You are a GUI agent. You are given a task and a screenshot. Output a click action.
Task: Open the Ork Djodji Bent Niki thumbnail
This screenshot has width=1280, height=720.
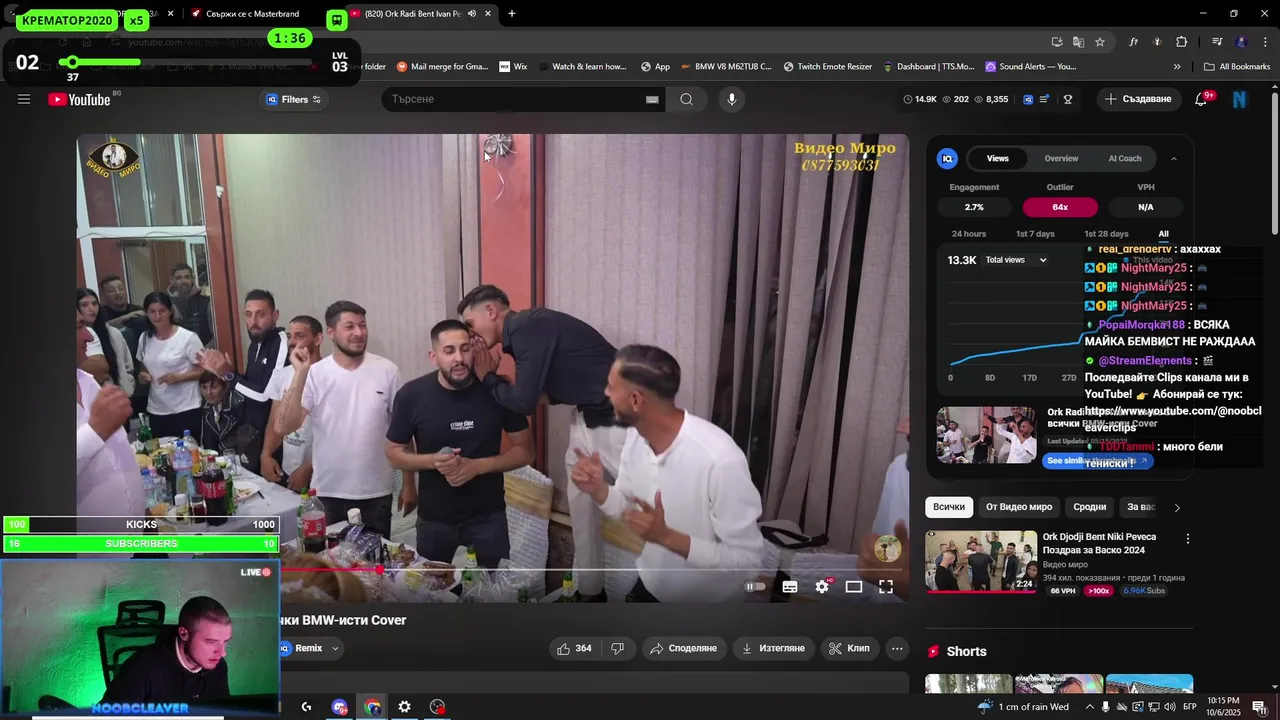point(981,561)
